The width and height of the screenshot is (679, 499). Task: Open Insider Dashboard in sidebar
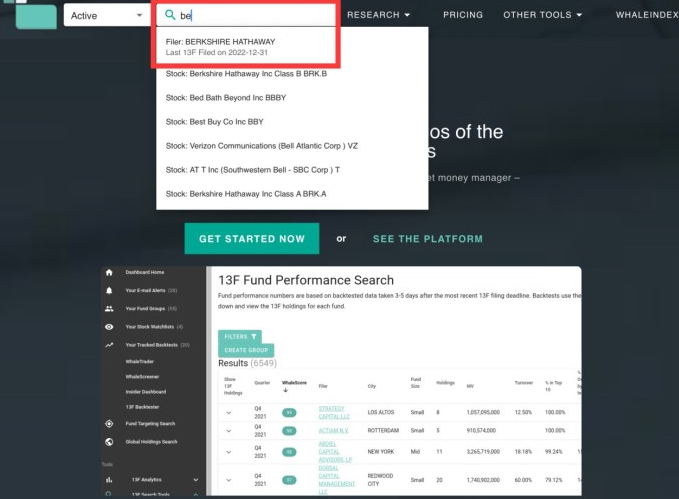tap(146, 392)
